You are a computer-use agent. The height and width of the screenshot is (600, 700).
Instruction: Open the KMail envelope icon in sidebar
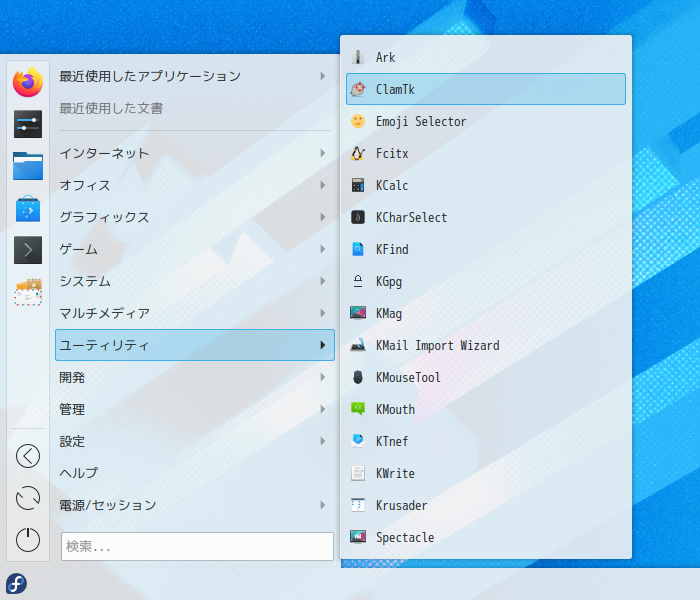click(28, 292)
